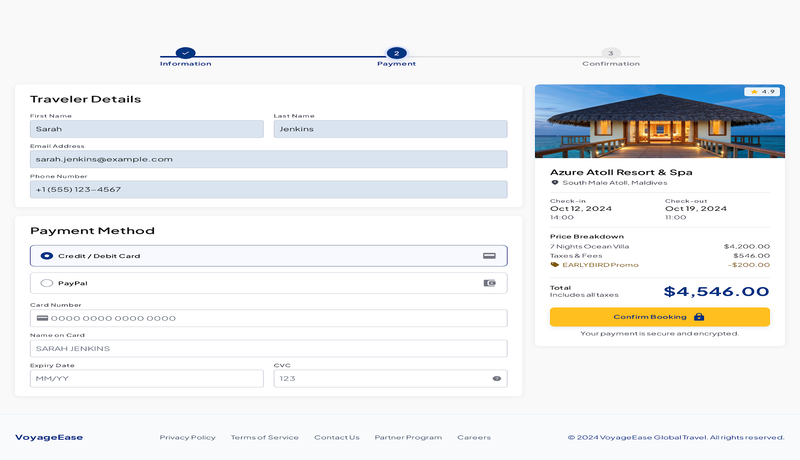Click the $4,200.00 villa price
Image resolution: width=800 pixels, height=460 pixels.
pyautogui.click(x=746, y=246)
